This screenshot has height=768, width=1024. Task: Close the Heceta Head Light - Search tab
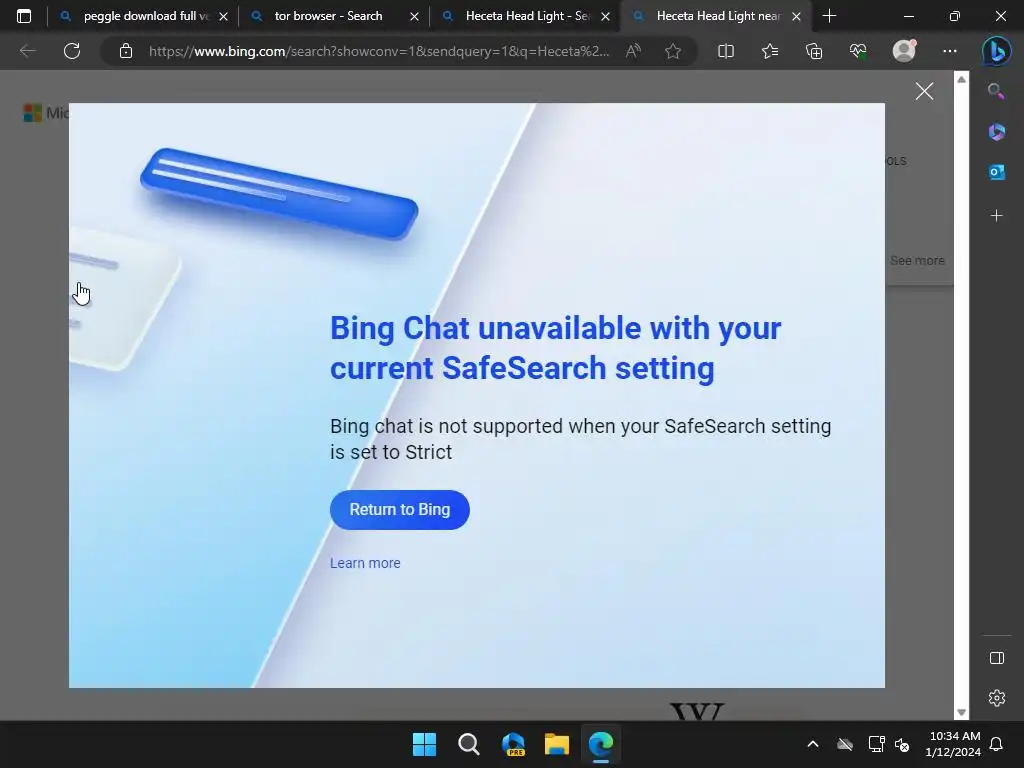[605, 16]
